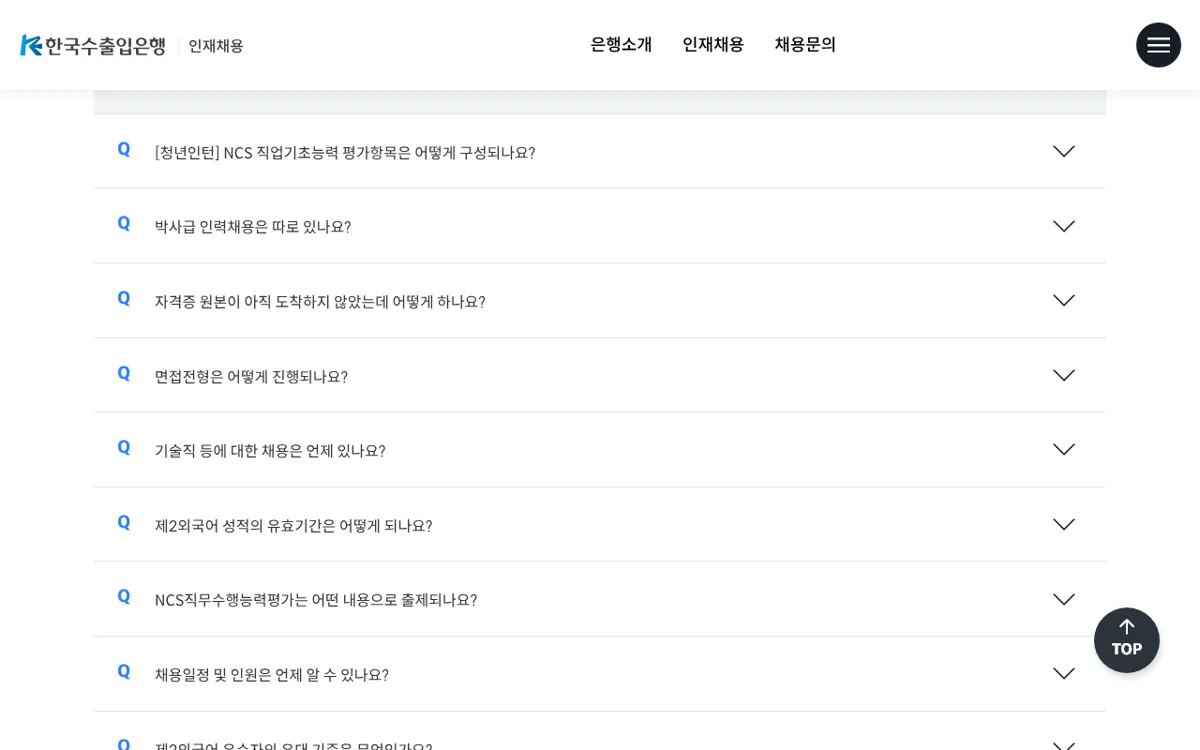Open the 채용문의 menu
Viewport: 1200px width, 750px height.
pos(805,45)
